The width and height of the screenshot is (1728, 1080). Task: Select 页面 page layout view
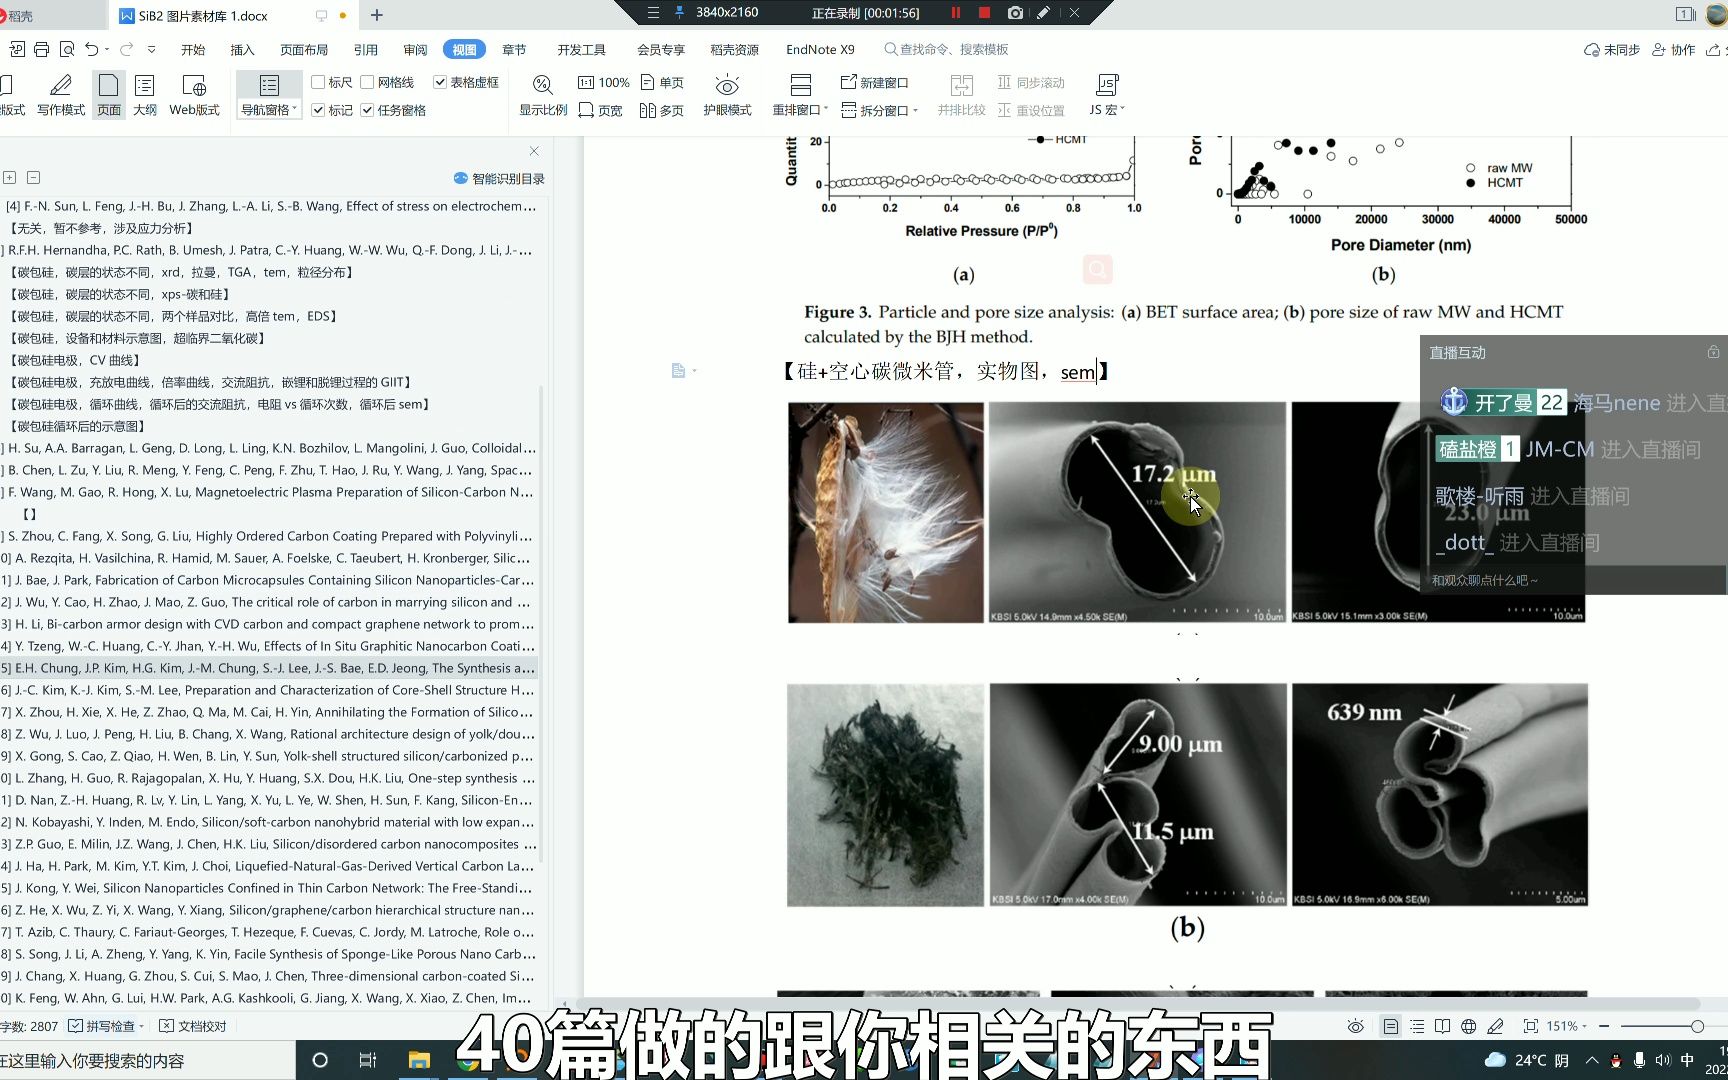[109, 96]
